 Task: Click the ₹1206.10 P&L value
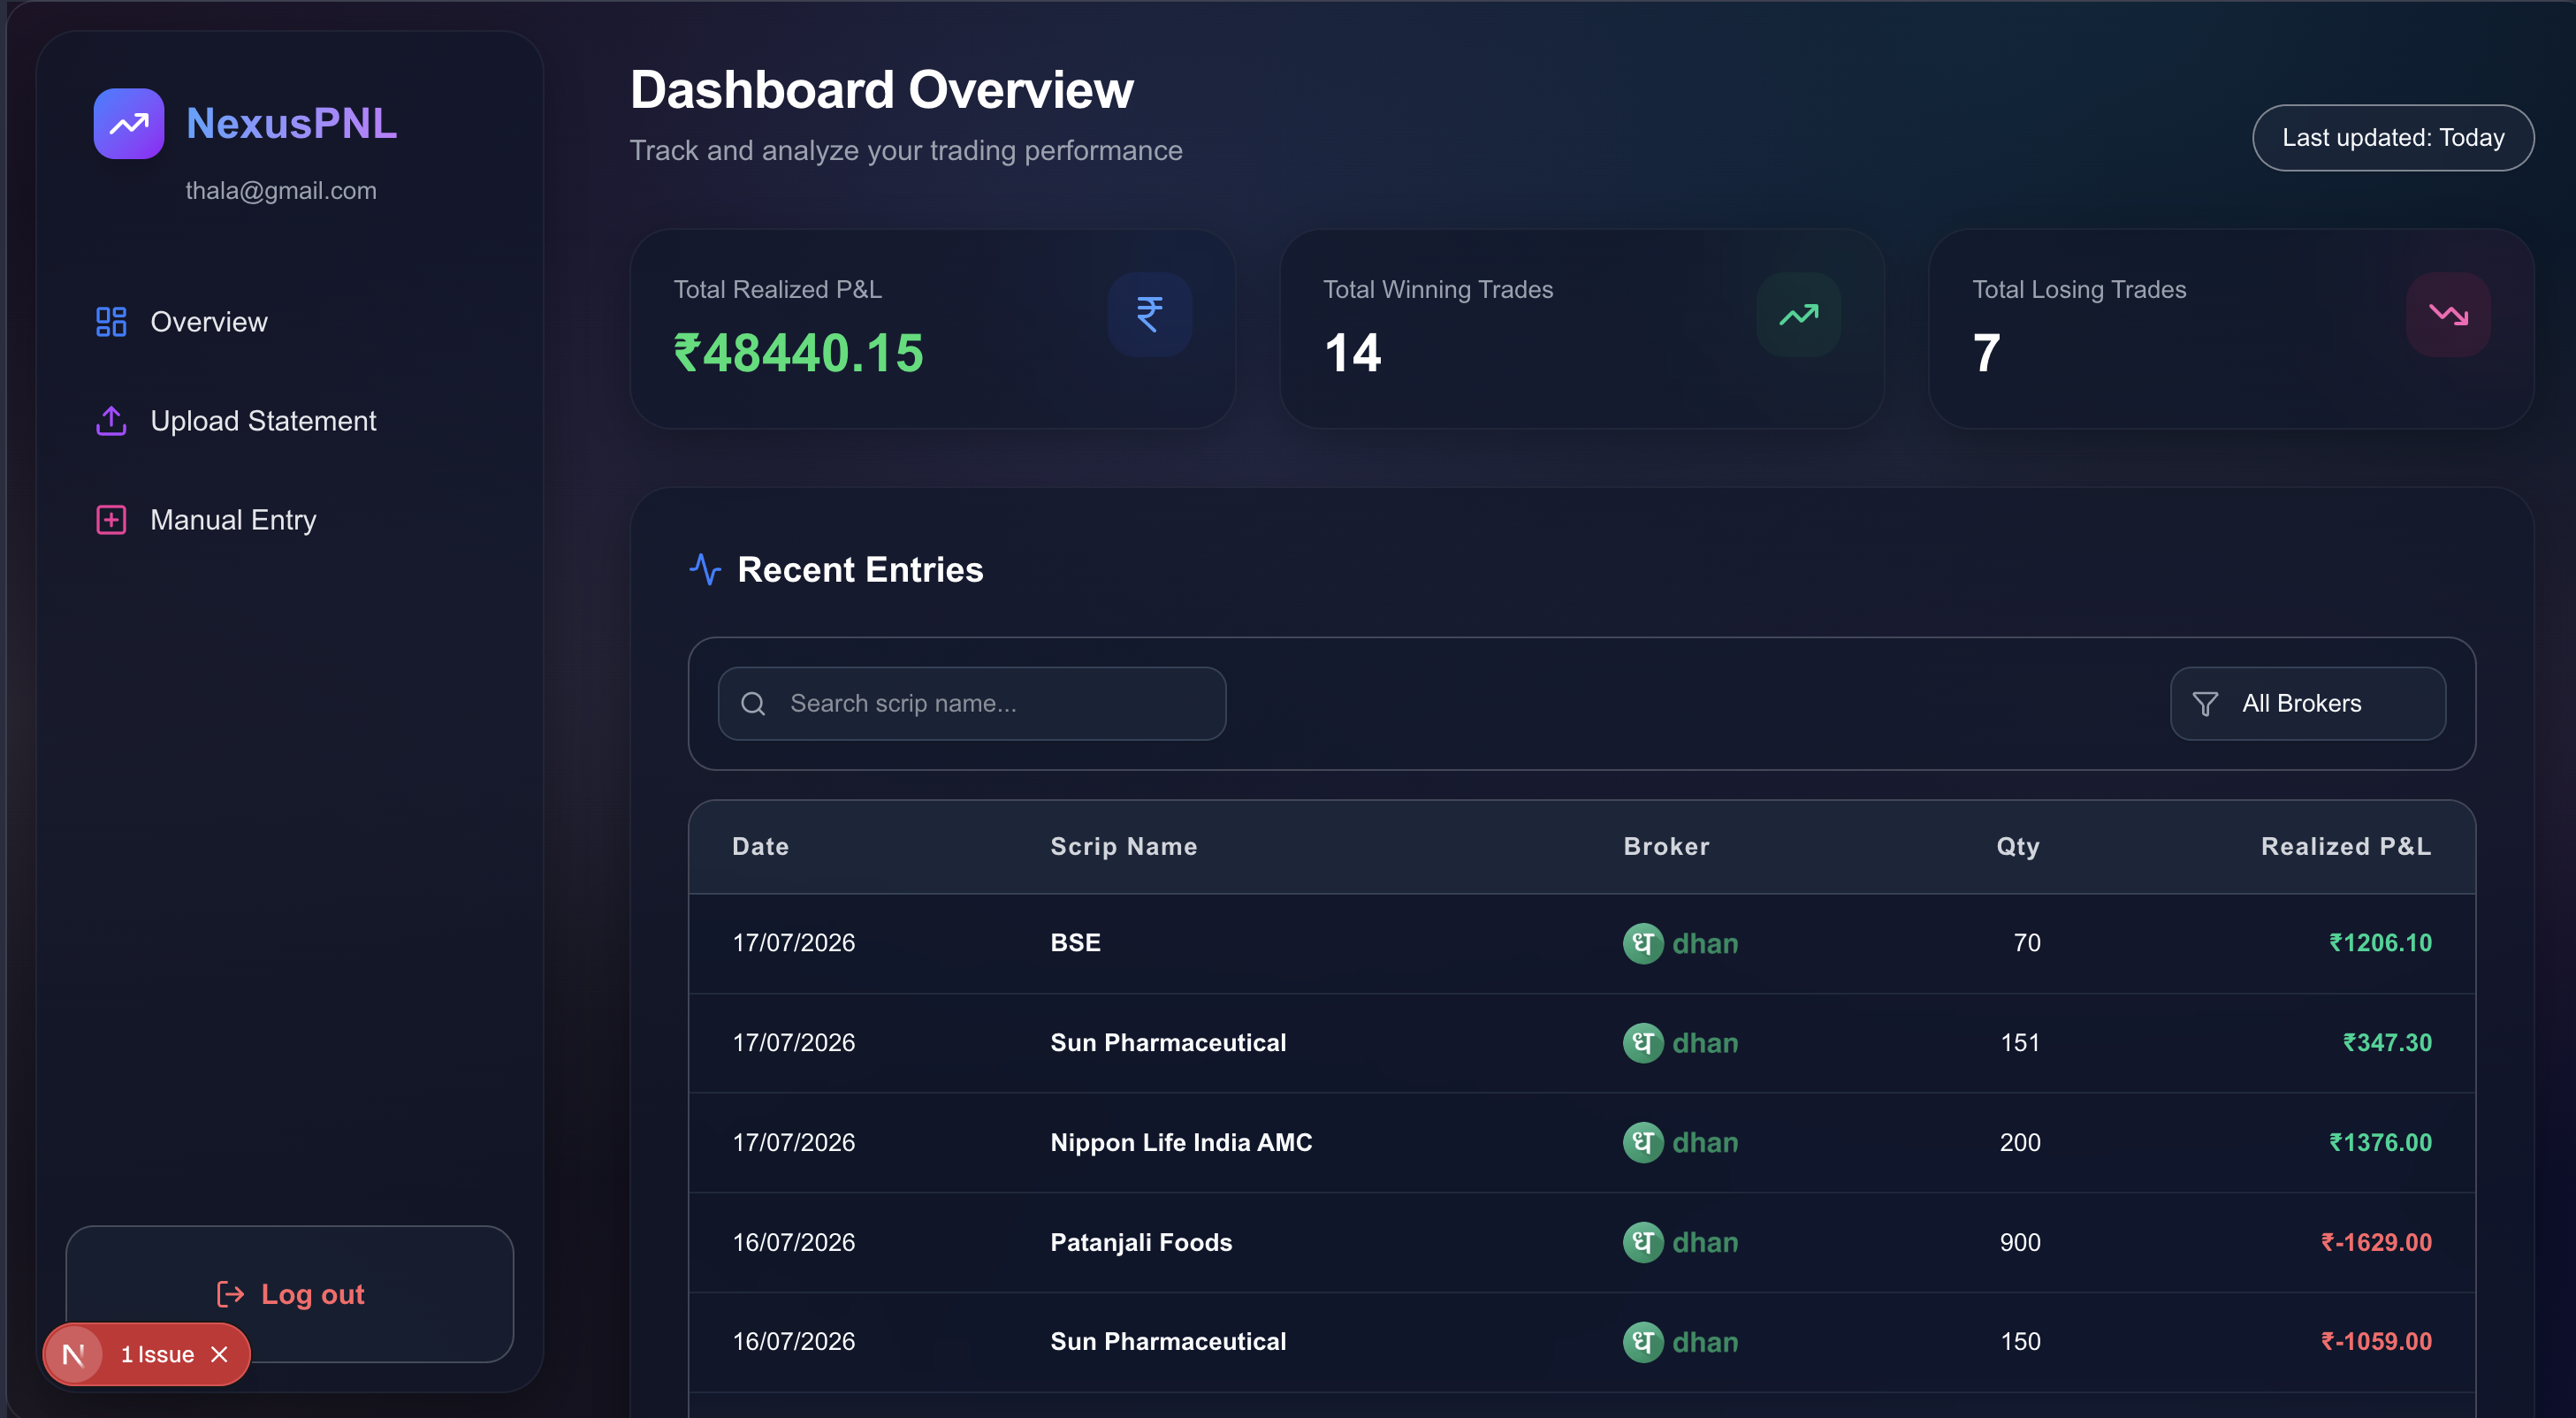(x=2380, y=943)
